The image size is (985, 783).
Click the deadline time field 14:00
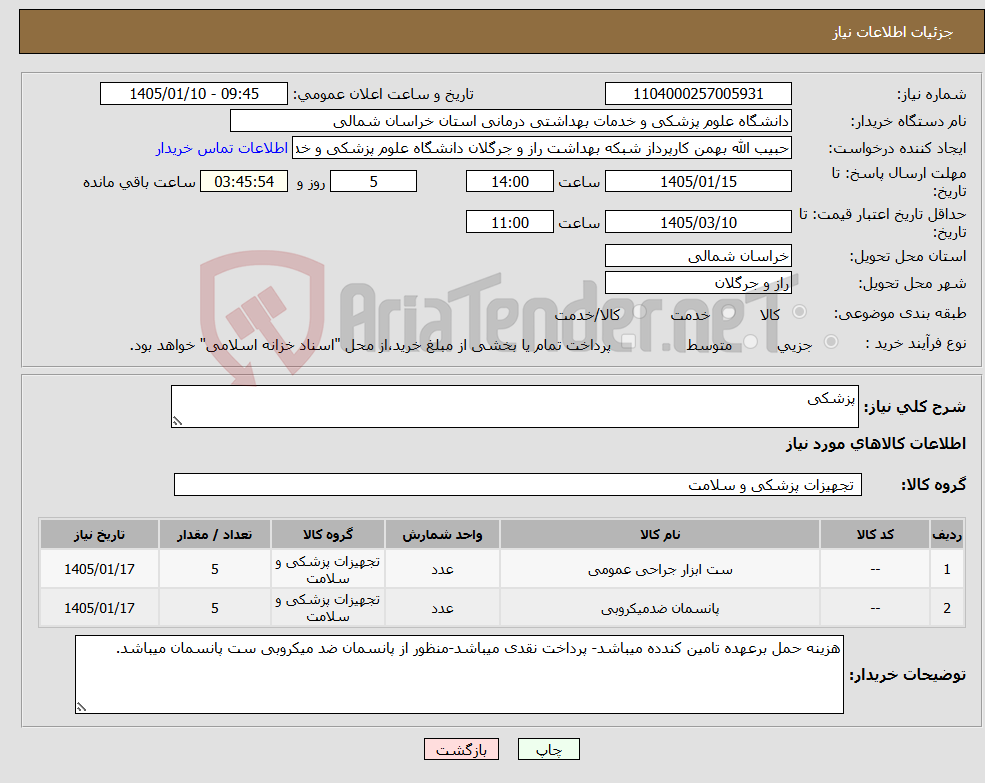[509, 182]
